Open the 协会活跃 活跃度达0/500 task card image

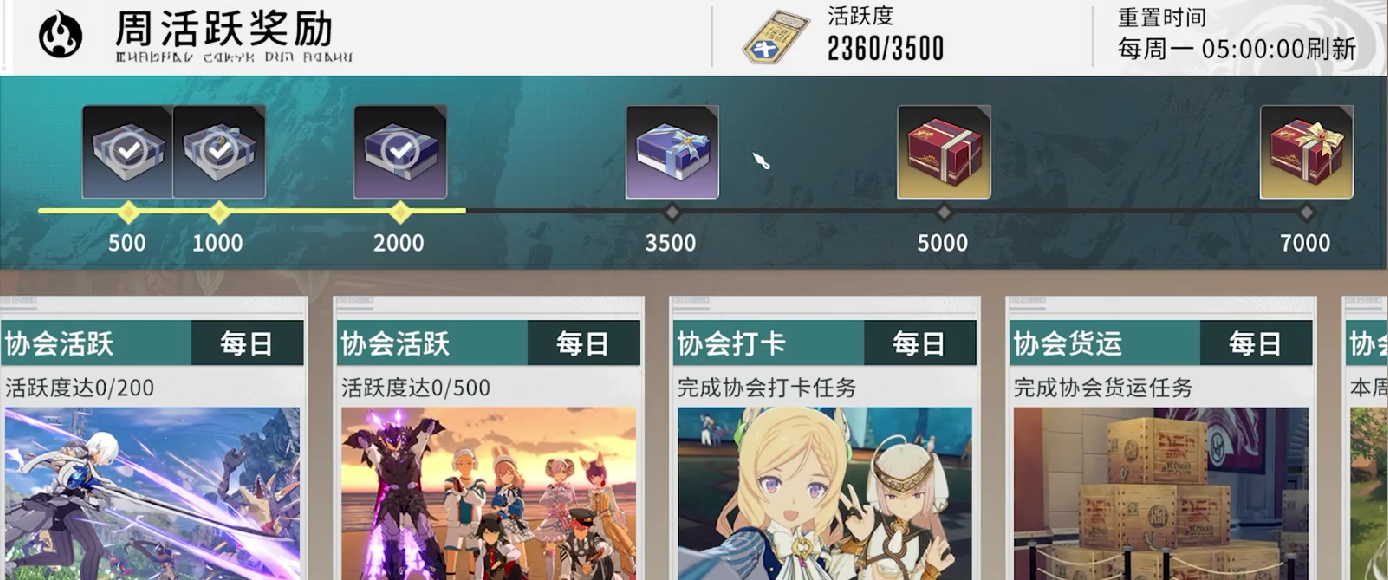click(x=488, y=493)
